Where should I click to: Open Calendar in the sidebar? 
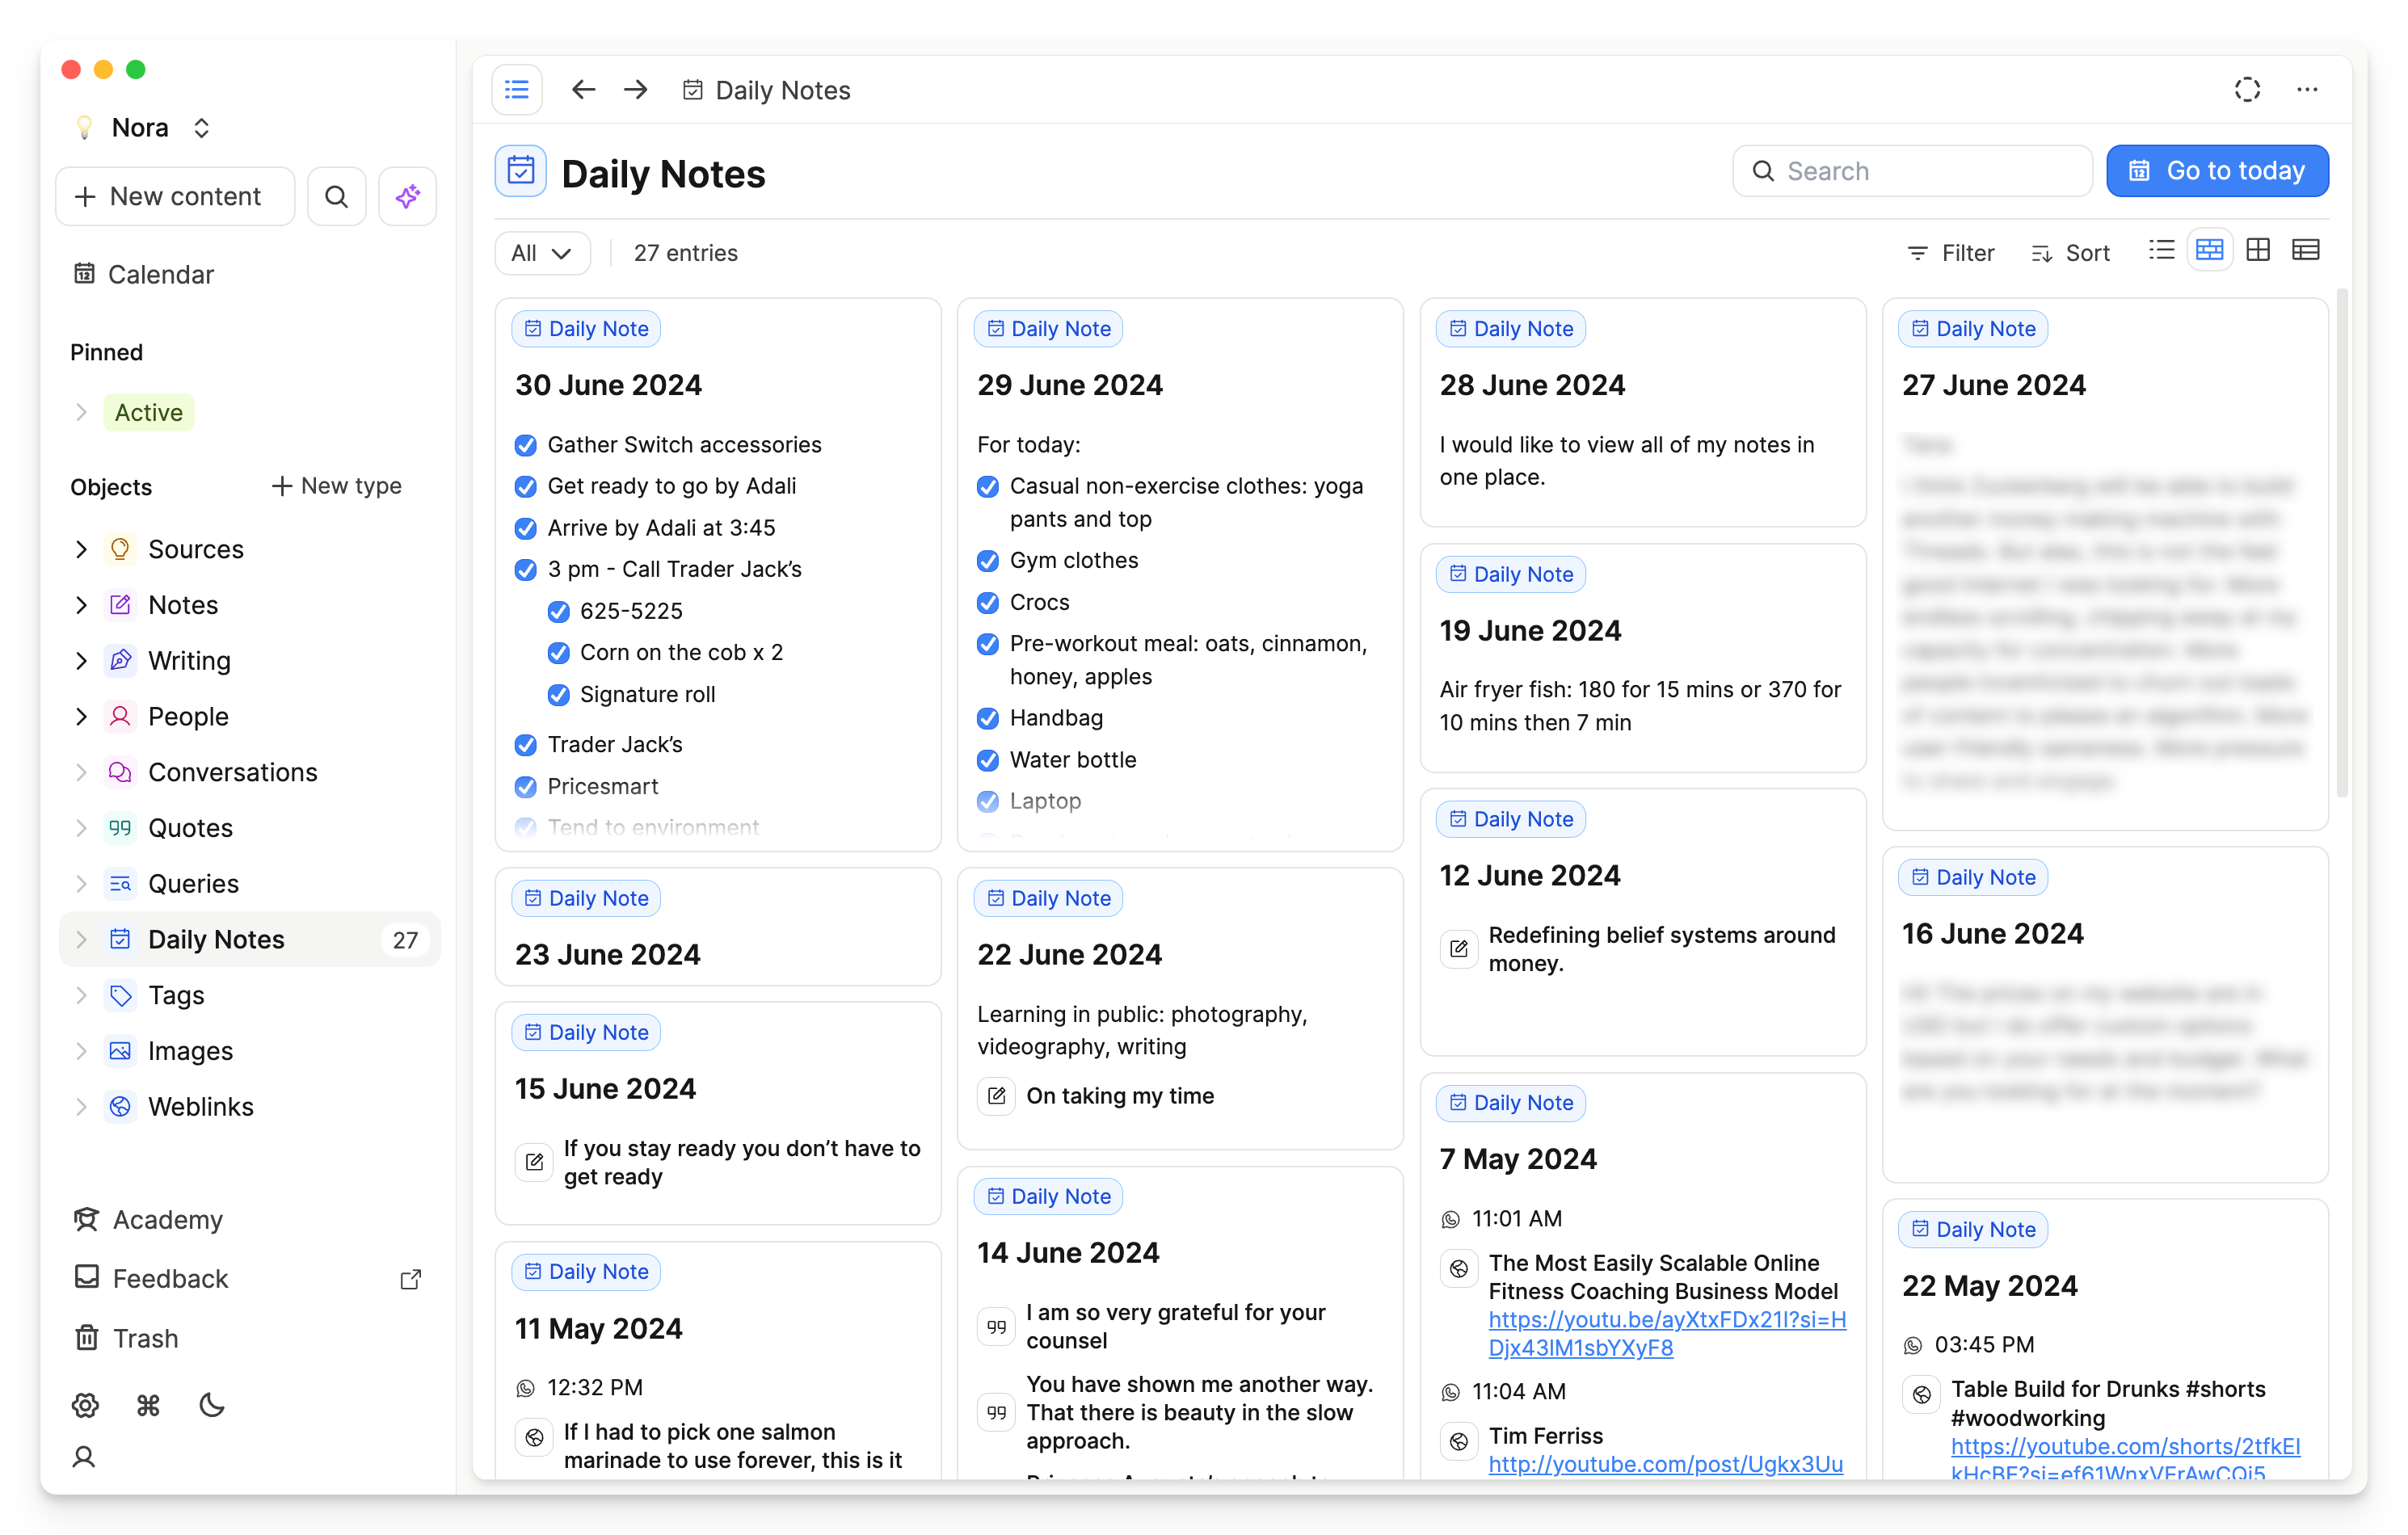pos(160,275)
